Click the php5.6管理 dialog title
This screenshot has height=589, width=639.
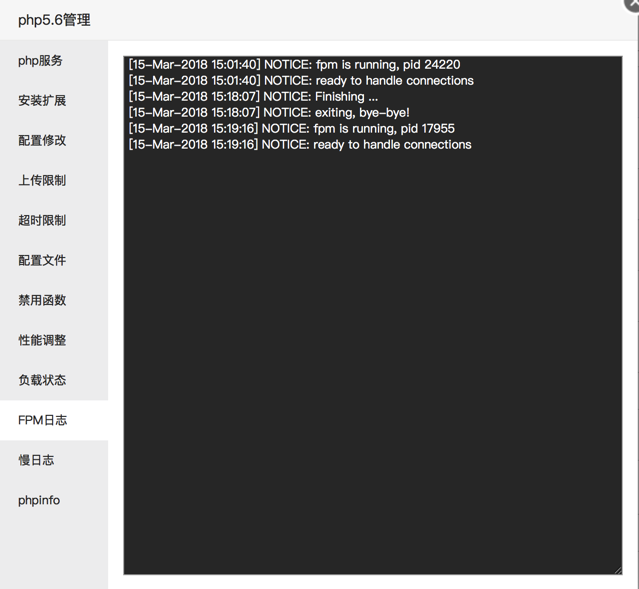54,20
